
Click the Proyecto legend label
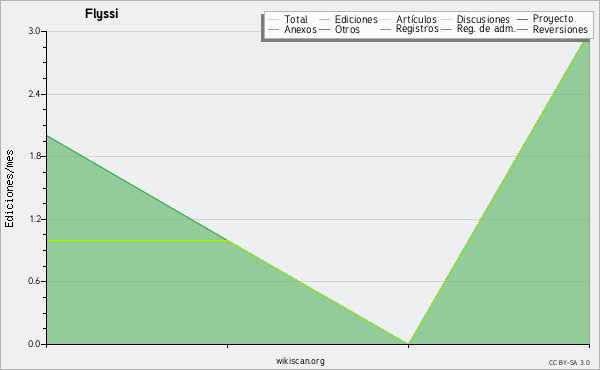coord(553,19)
